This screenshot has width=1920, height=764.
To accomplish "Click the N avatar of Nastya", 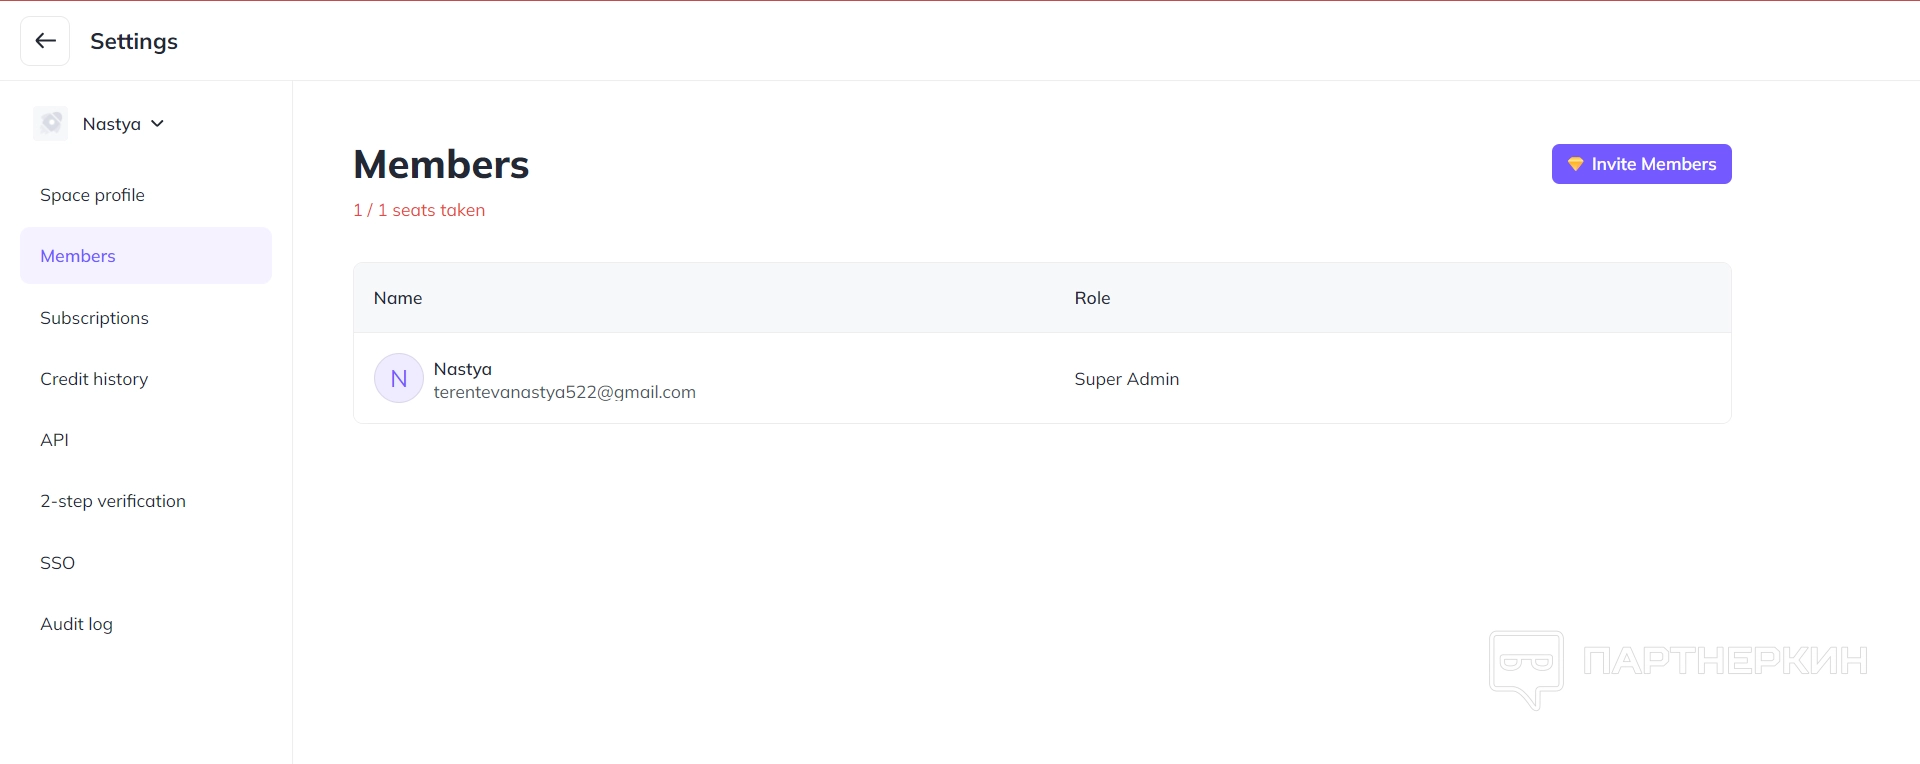I will 398,378.
